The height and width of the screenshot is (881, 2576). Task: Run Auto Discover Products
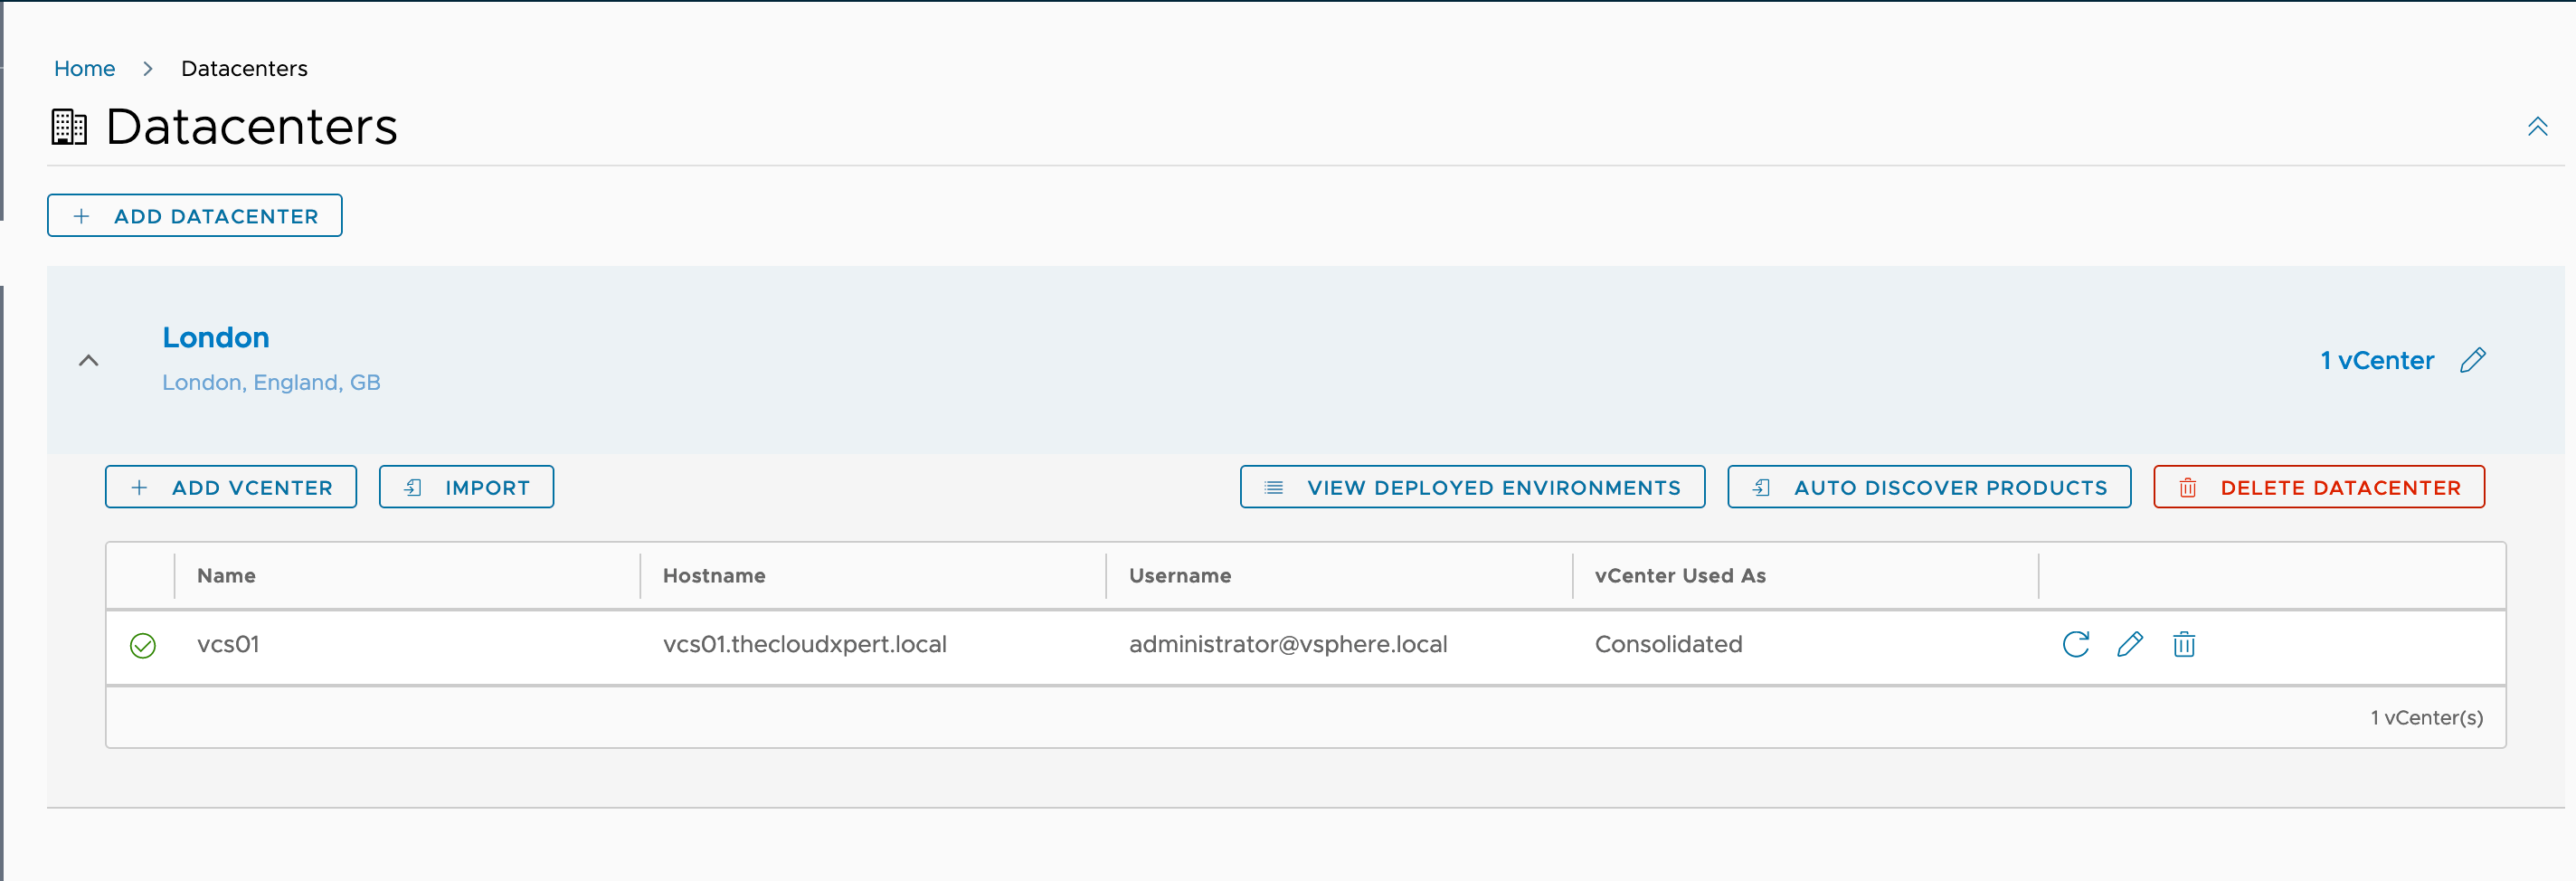1928,487
